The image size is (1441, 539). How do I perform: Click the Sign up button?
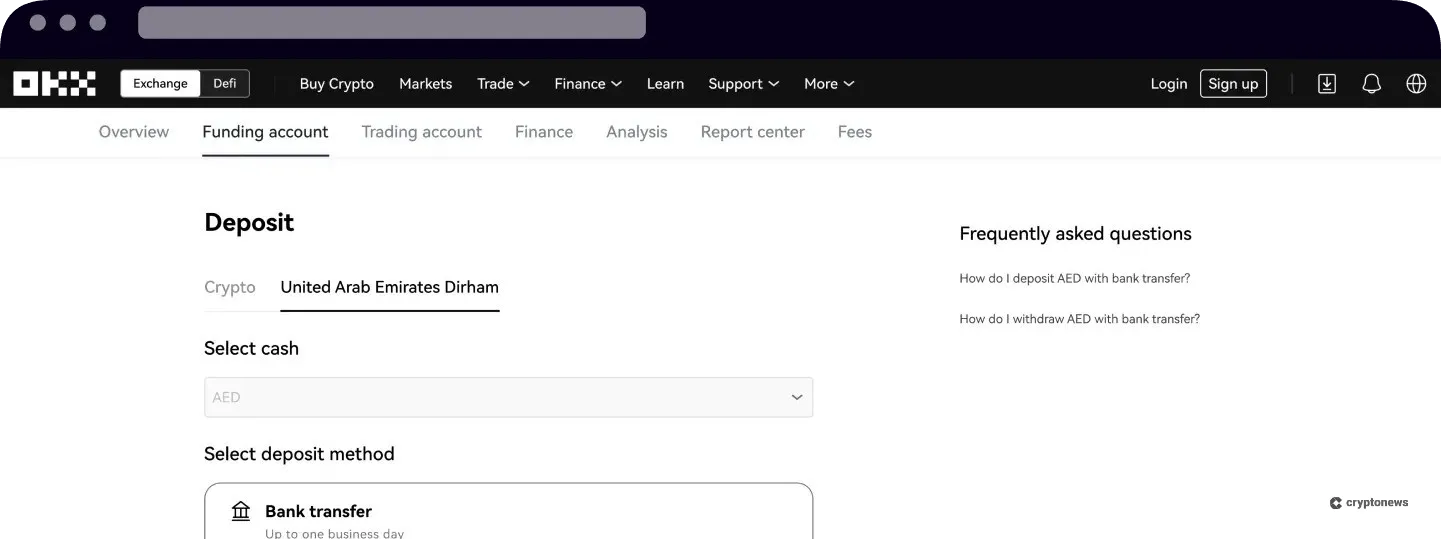[x=1233, y=84]
